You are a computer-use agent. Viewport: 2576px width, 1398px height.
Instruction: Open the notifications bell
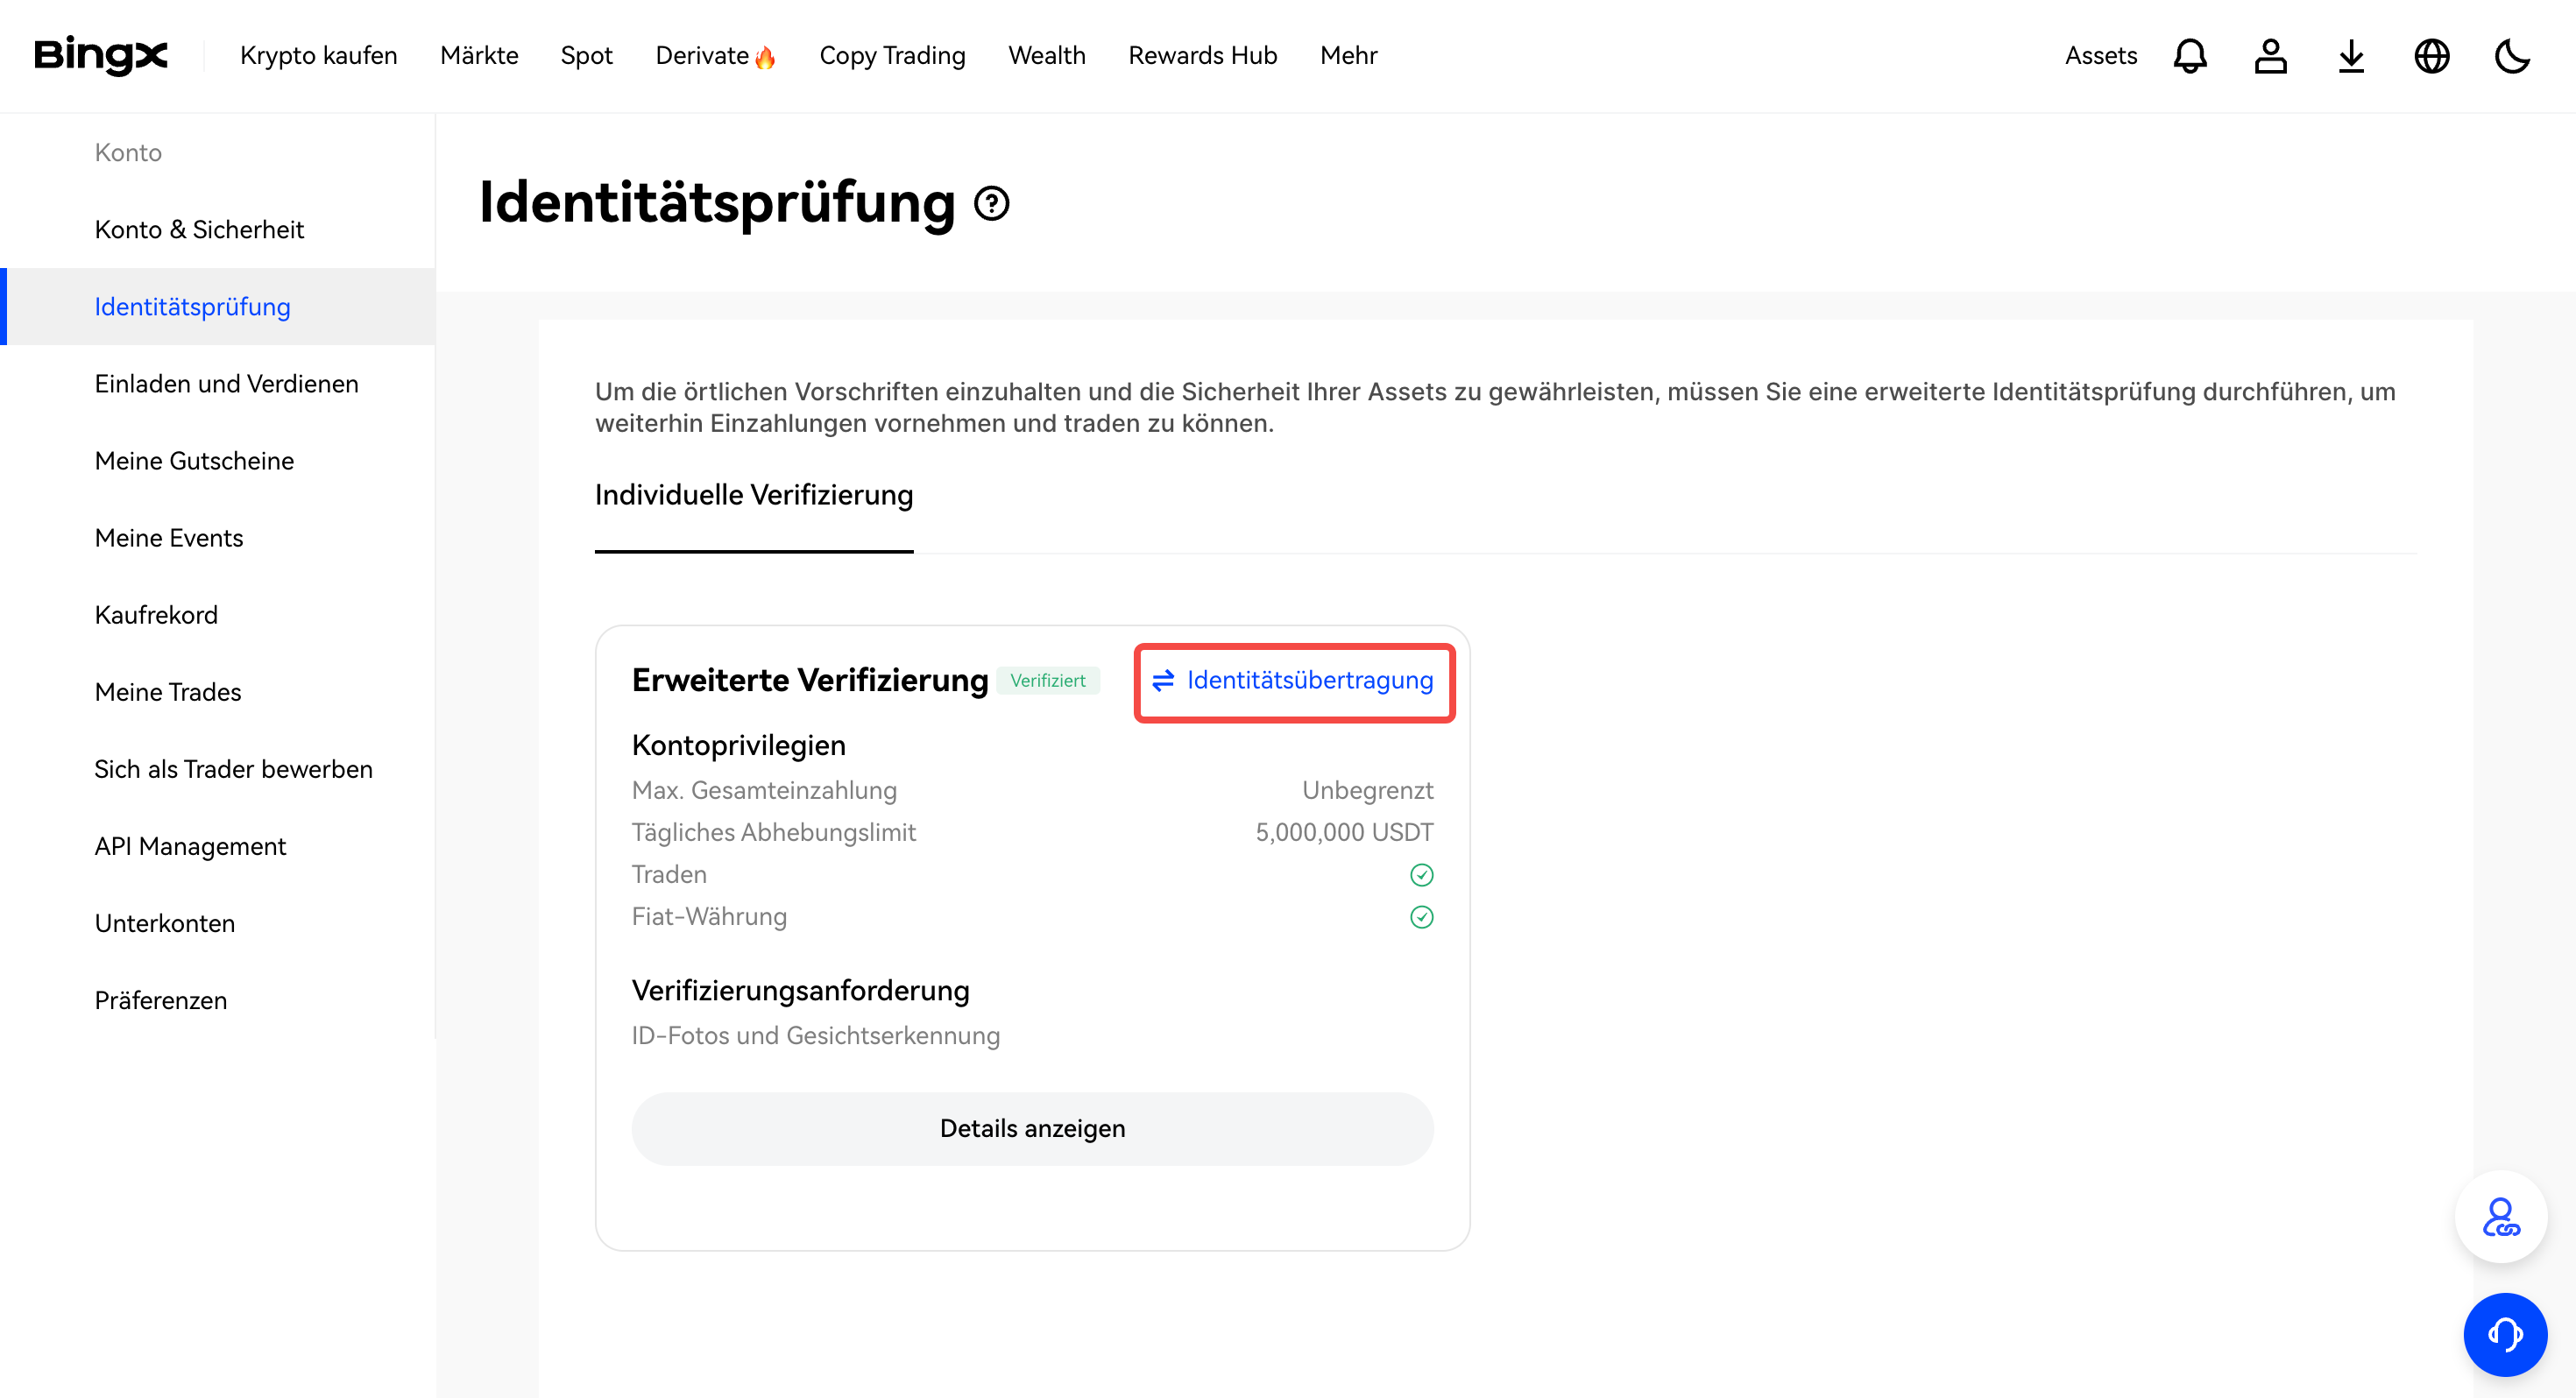point(2190,56)
